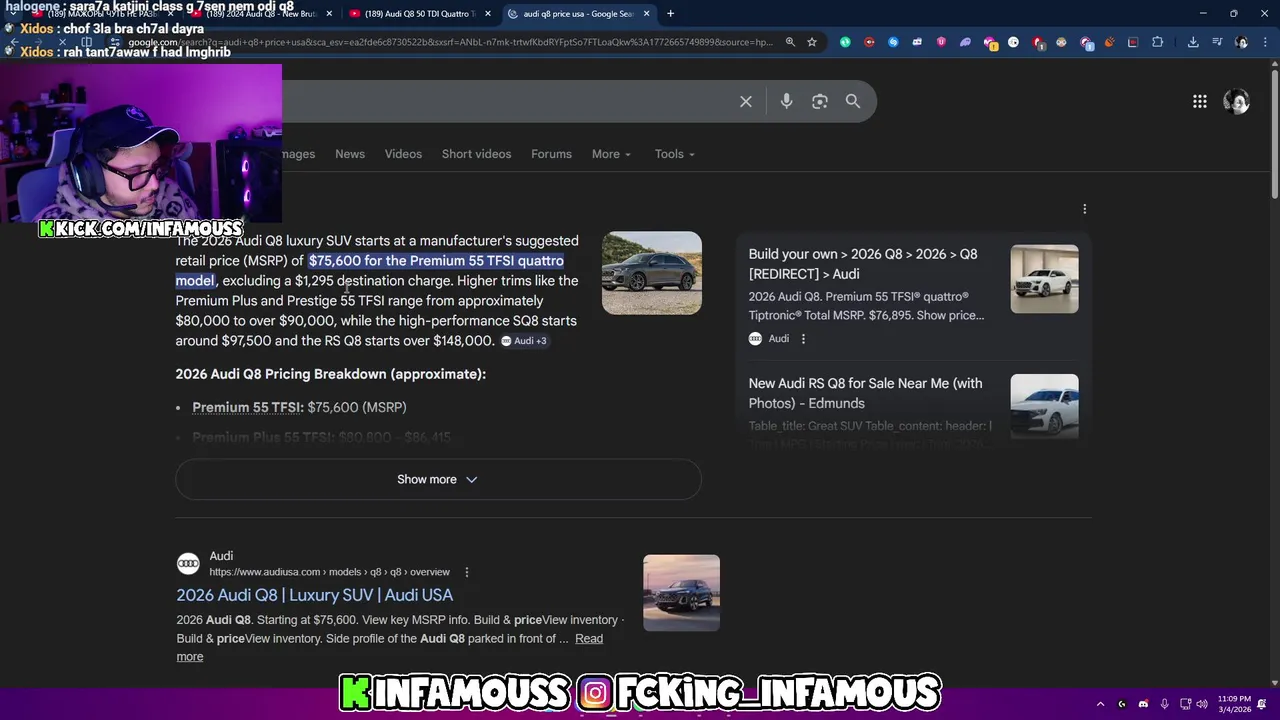Open Chrome media control button
This screenshot has height=720, width=1280.
pyautogui.click(x=1217, y=42)
